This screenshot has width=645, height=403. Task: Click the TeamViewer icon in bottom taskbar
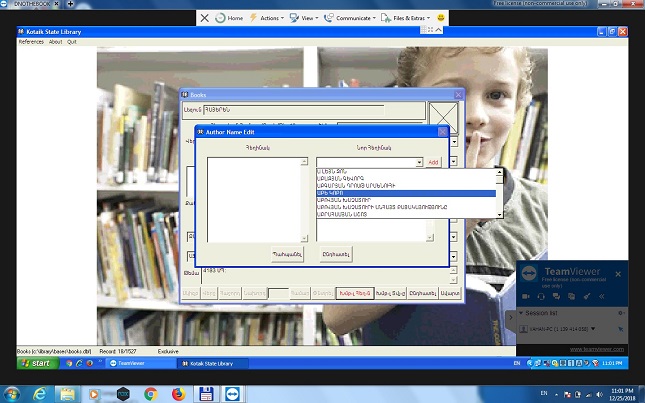(x=232, y=394)
